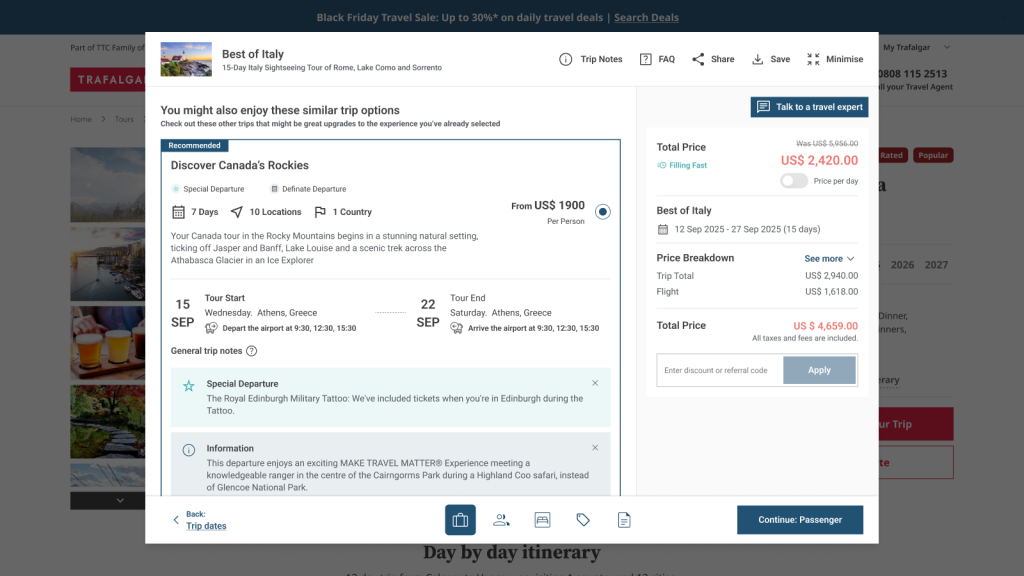Open My Trafalgar dropdown
Screen dimensions: 1024x576
916,47
